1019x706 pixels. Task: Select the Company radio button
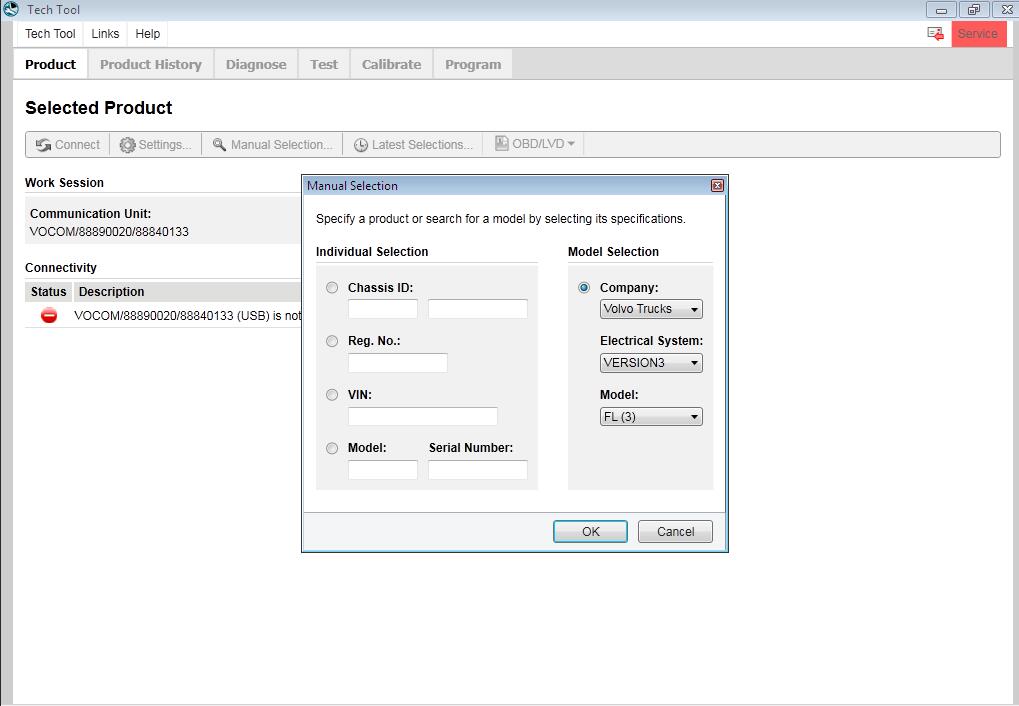click(x=584, y=287)
